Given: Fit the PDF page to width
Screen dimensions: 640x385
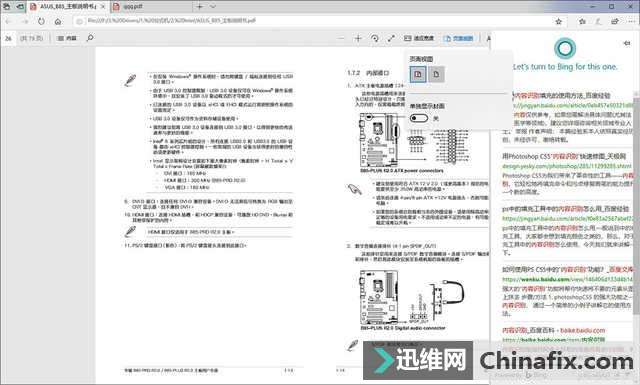Looking at the screenshot, I should [x=419, y=38].
